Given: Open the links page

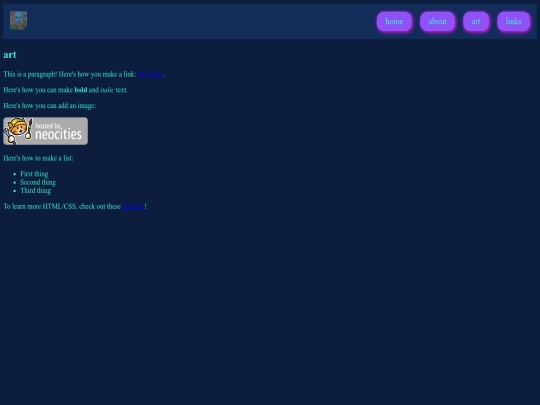Looking at the screenshot, I should pos(513,21).
